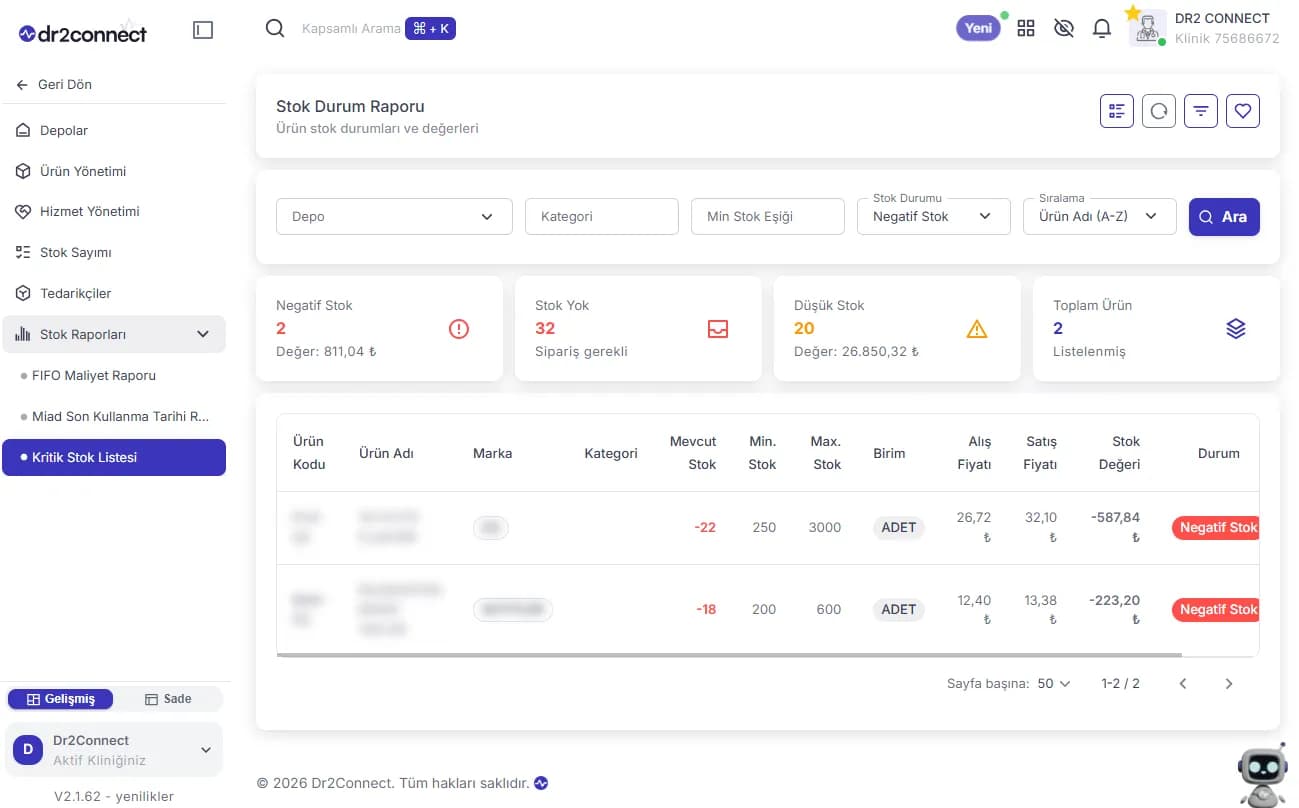Open Hizmet Yönetimi in the sidebar
1299x808 pixels.
[114, 211]
